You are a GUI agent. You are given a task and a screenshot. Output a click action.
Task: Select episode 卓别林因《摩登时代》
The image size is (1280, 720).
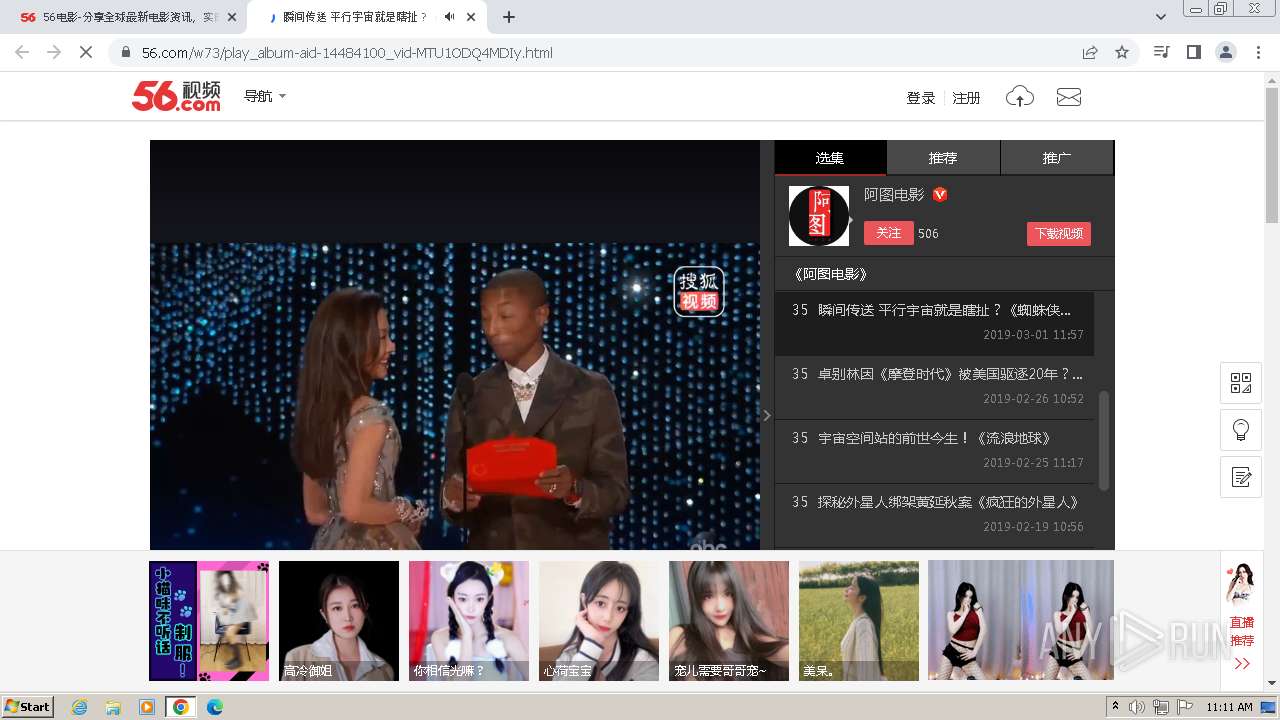tap(934, 387)
